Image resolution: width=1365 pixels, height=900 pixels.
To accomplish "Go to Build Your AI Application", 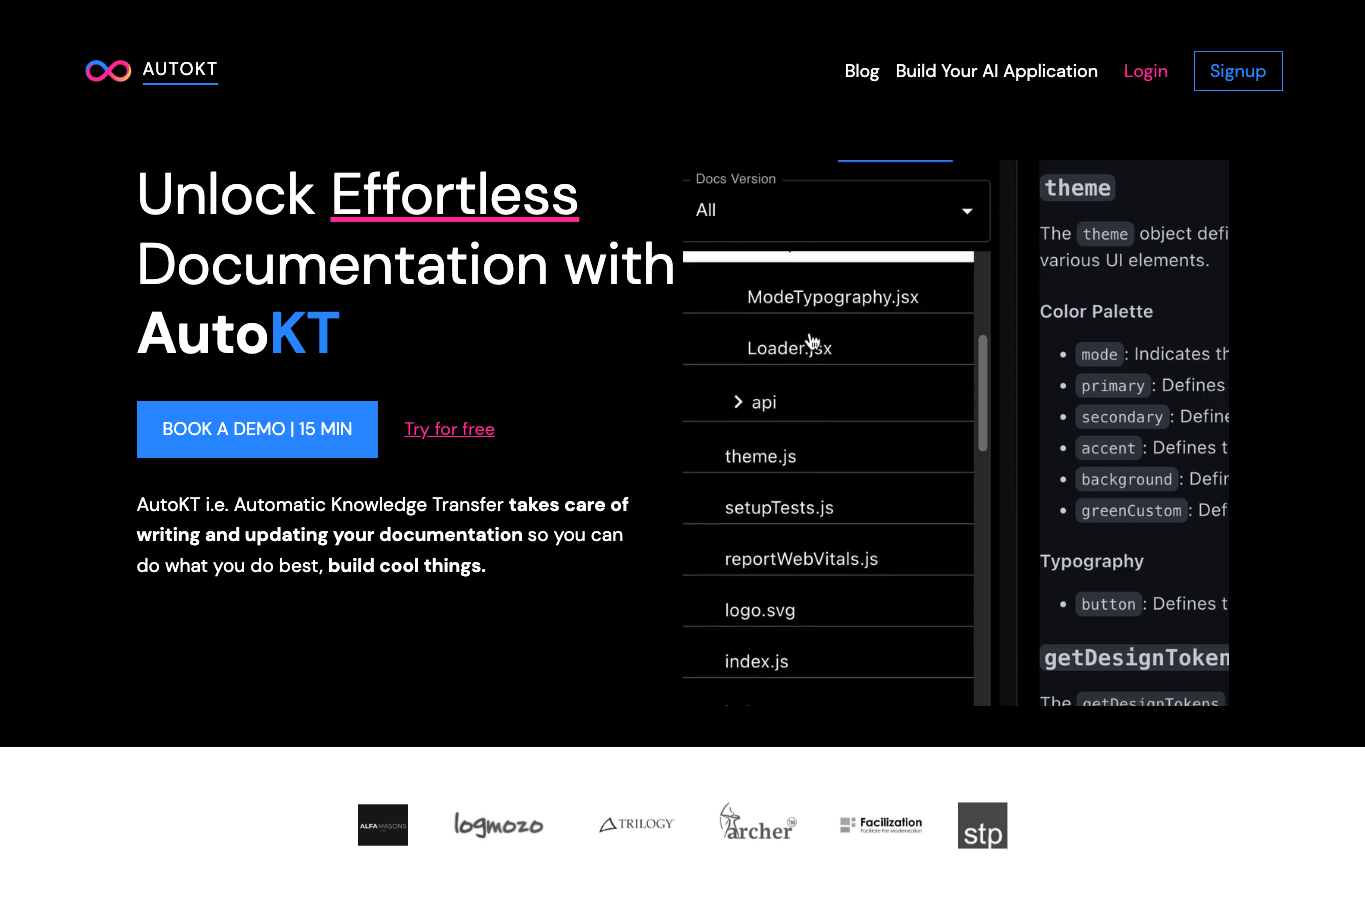I will (996, 71).
